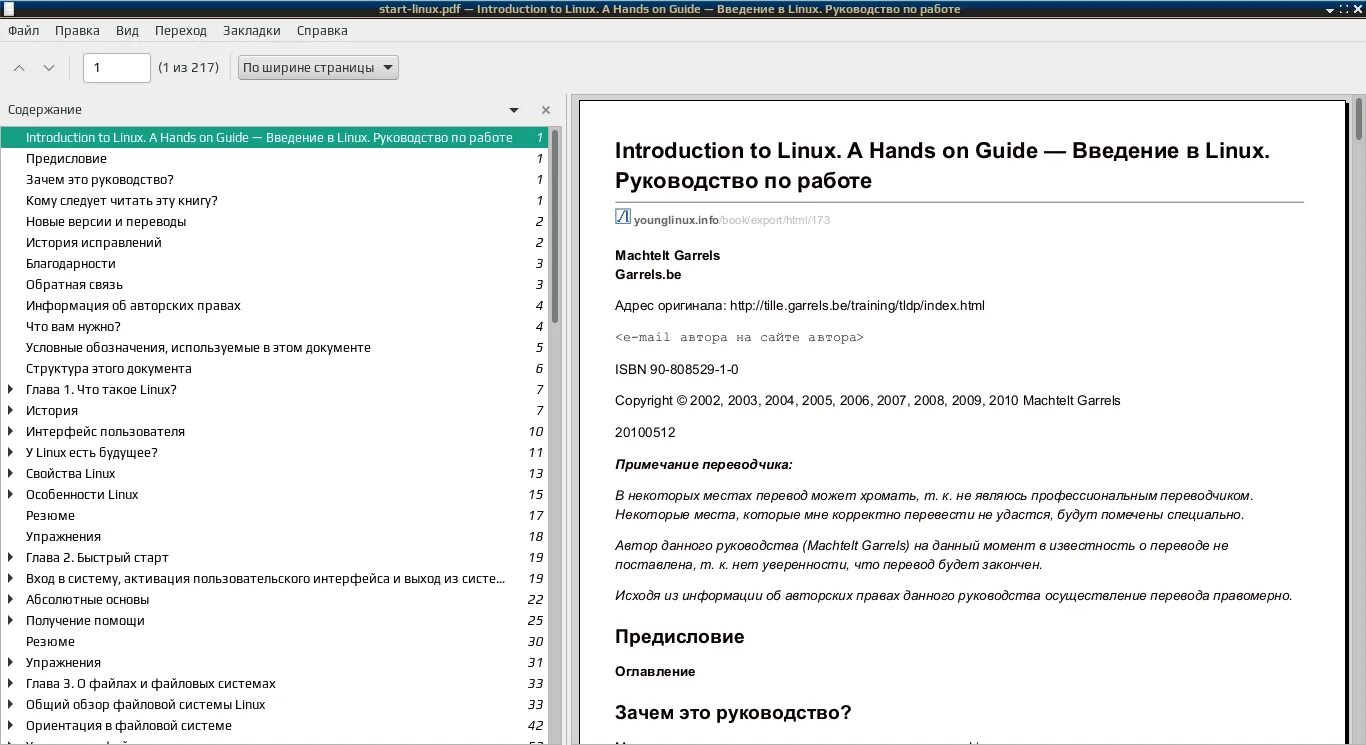Image resolution: width=1366 pixels, height=745 pixels.
Task: Select Зачем это руководство? in the outline
Action: pyautogui.click(x=275, y=180)
